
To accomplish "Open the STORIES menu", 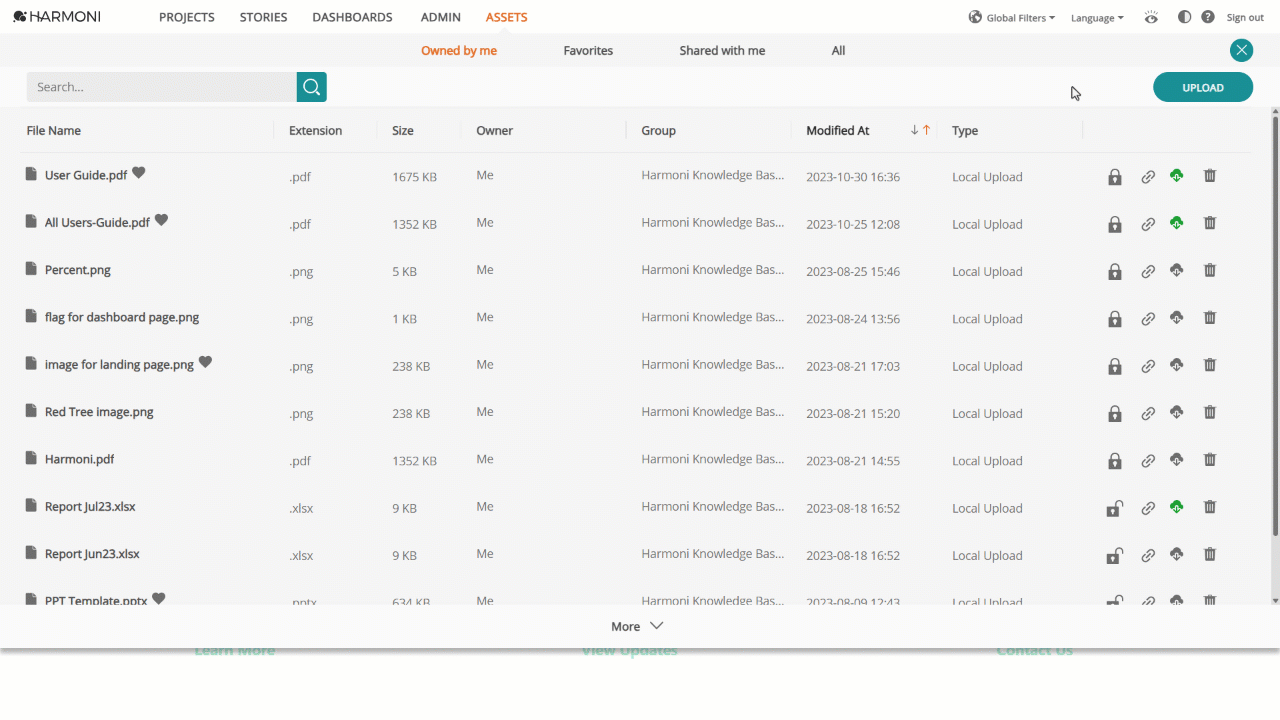I will click(263, 17).
